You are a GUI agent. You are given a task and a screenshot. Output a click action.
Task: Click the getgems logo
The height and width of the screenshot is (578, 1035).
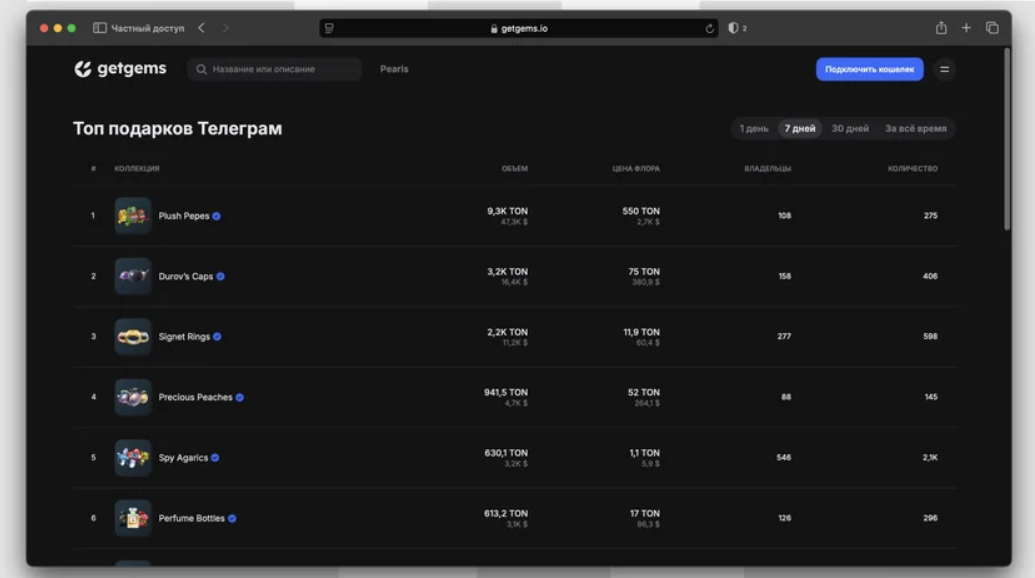(120, 69)
